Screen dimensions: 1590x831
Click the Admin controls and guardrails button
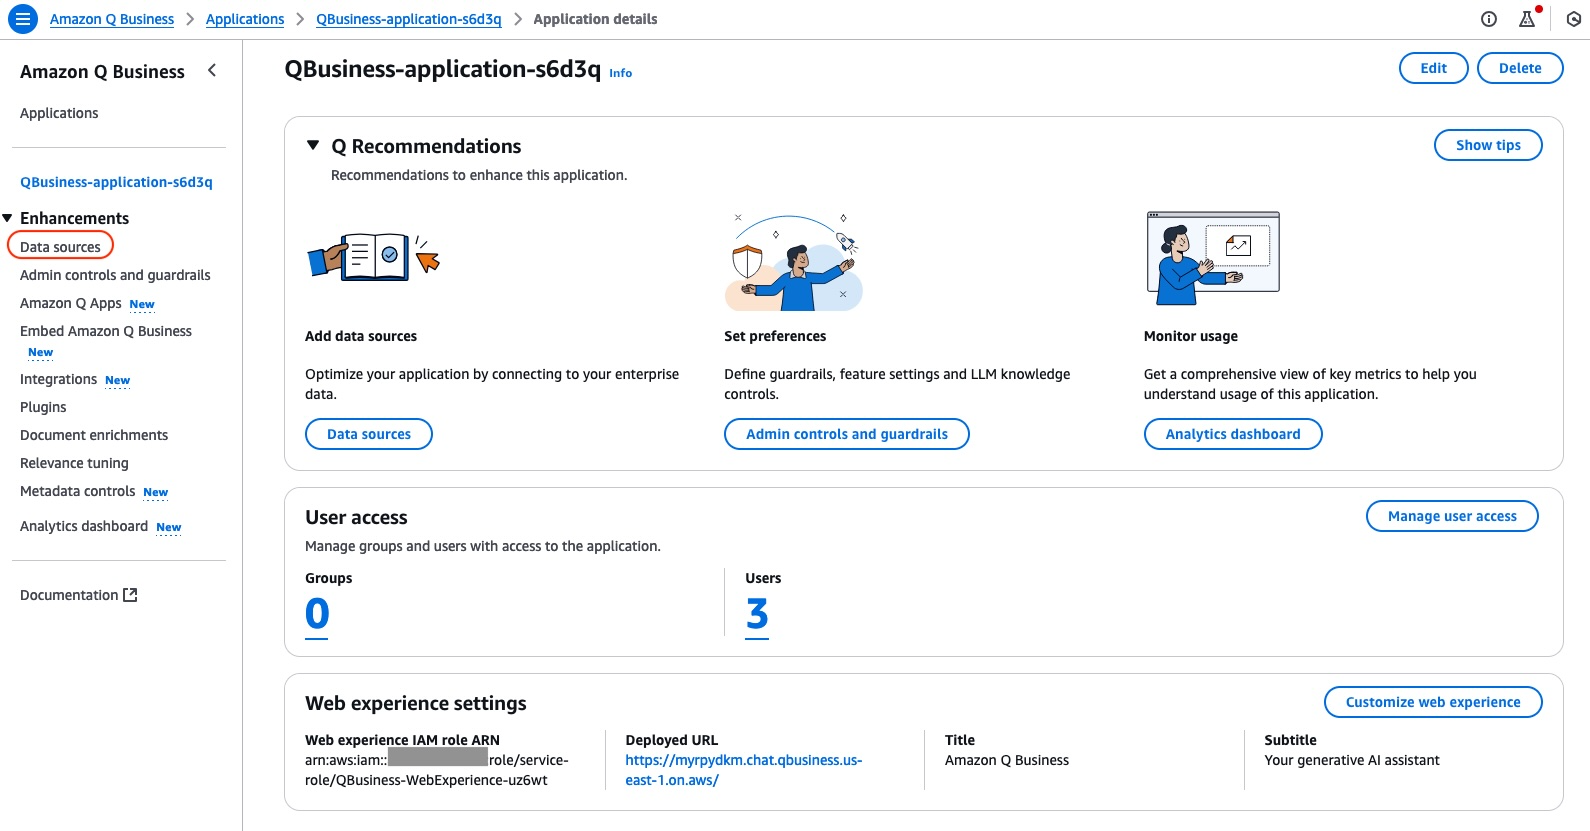tap(847, 434)
